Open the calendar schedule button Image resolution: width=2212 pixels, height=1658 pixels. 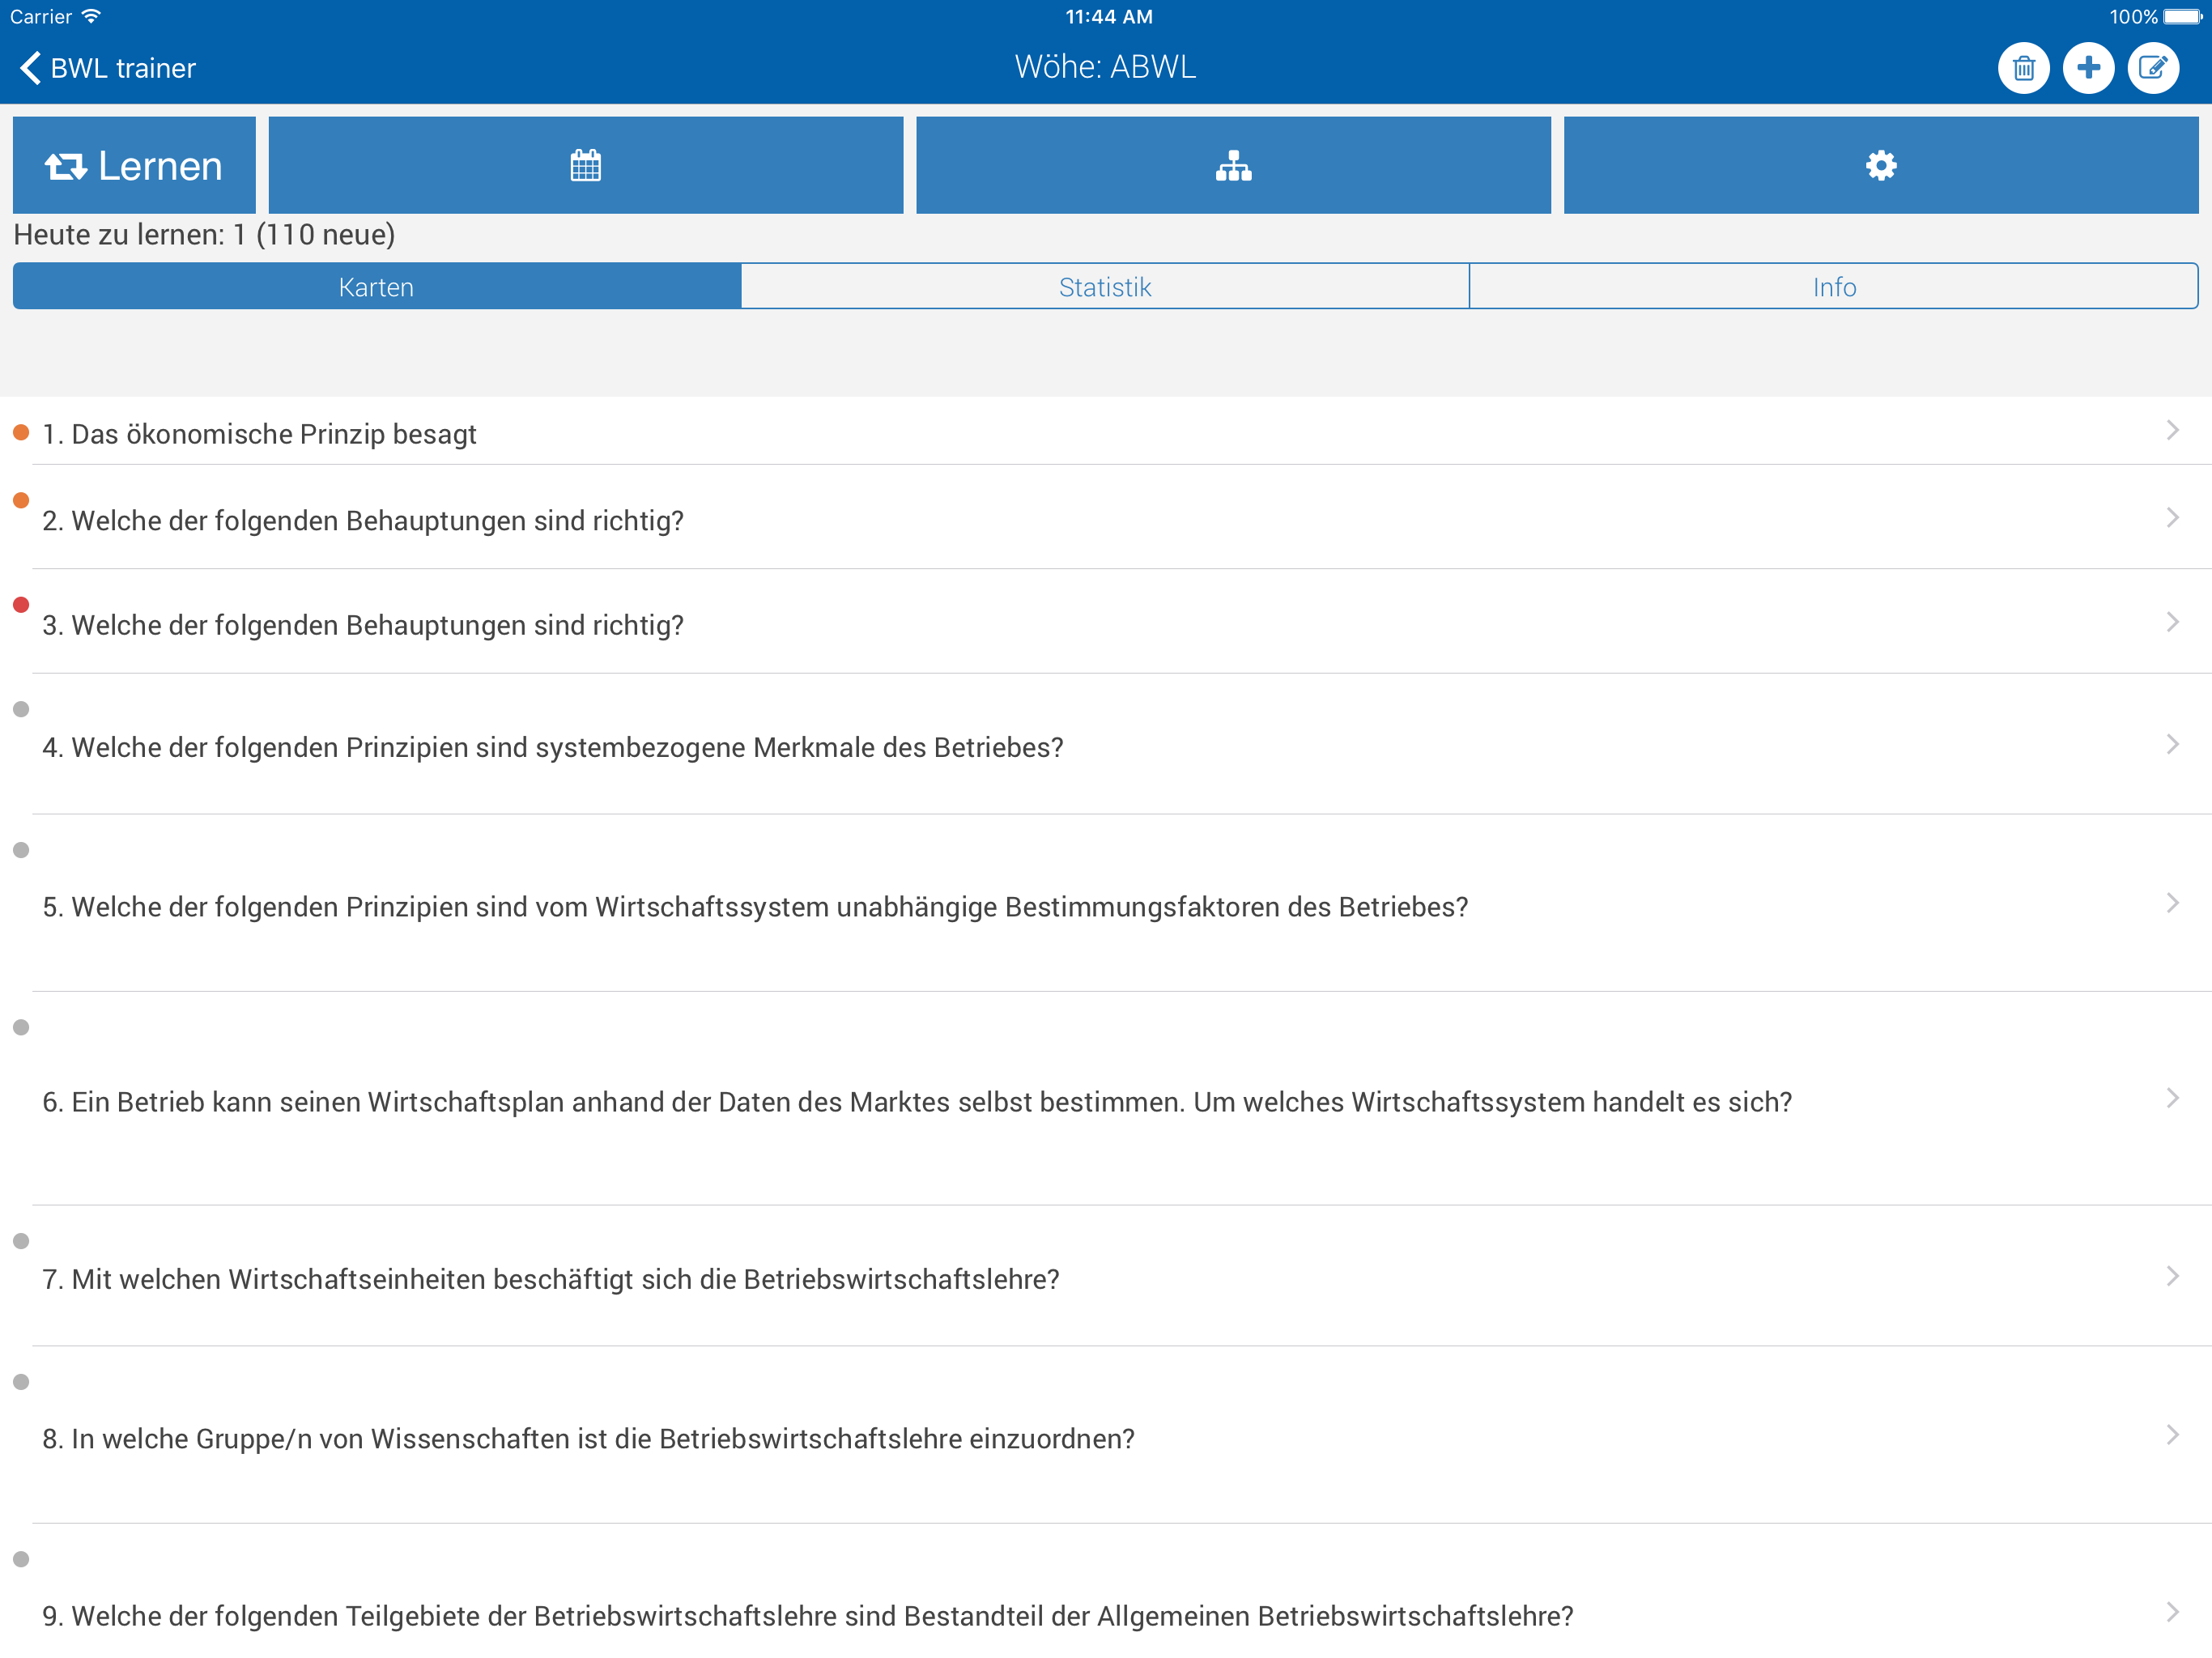tap(586, 165)
